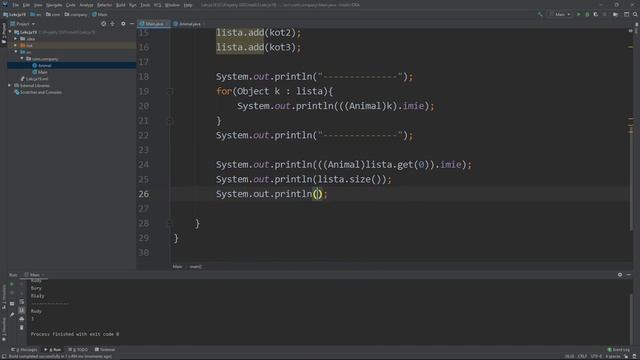
Task: Expand the .idea folder
Action: (x=16, y=39)
